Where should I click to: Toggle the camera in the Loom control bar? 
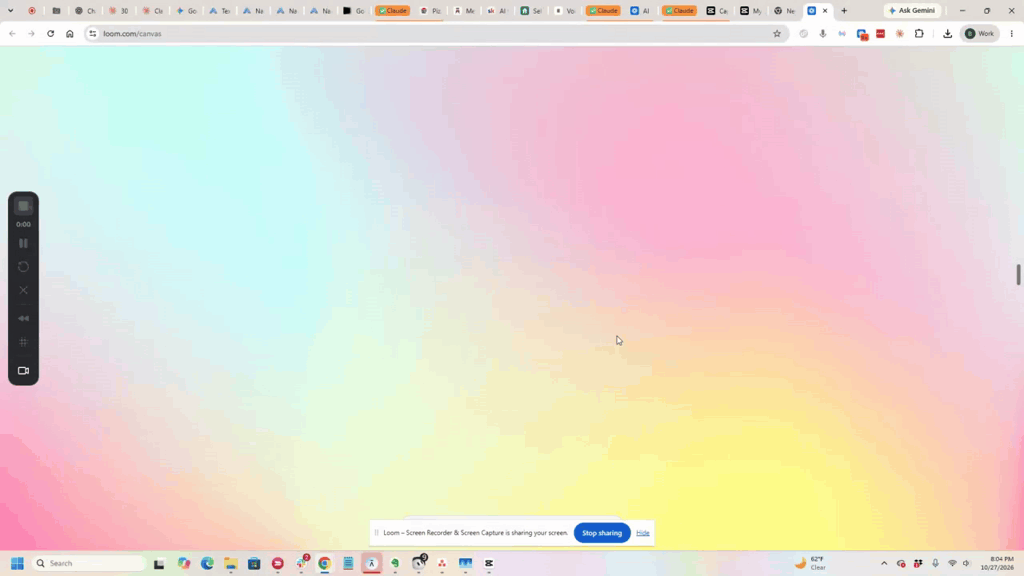coord(24,371)
